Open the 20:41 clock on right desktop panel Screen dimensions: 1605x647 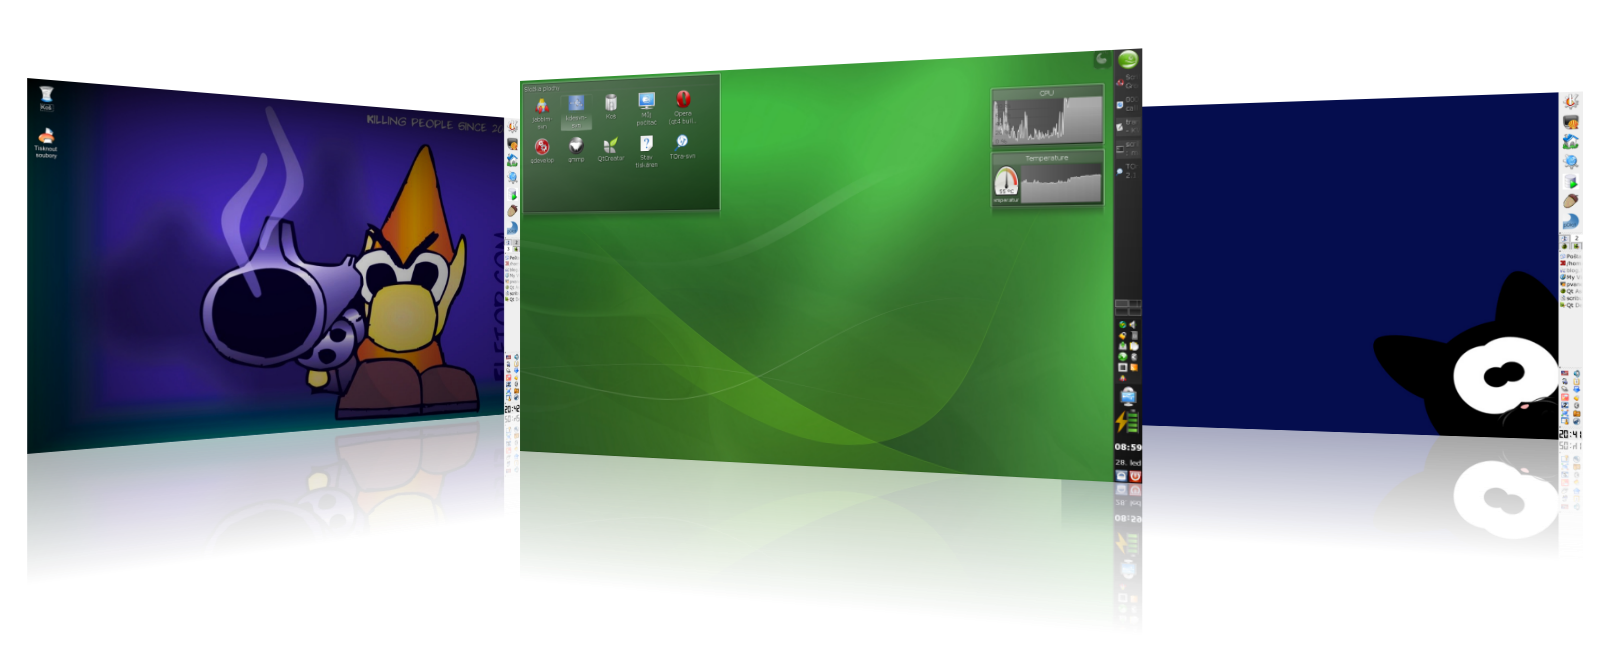point(1571,435)
